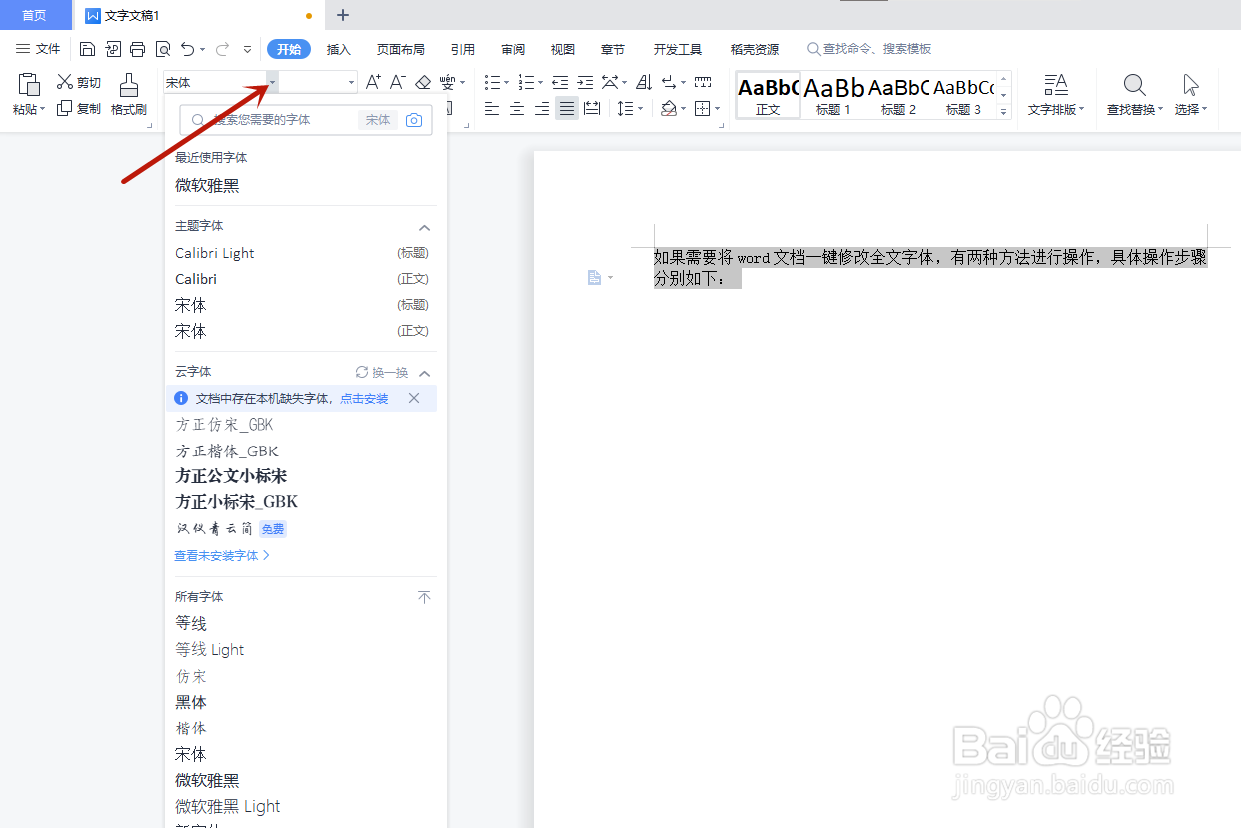Click the Undo arrow icon

pyautogui.click(x=187, y=49)
